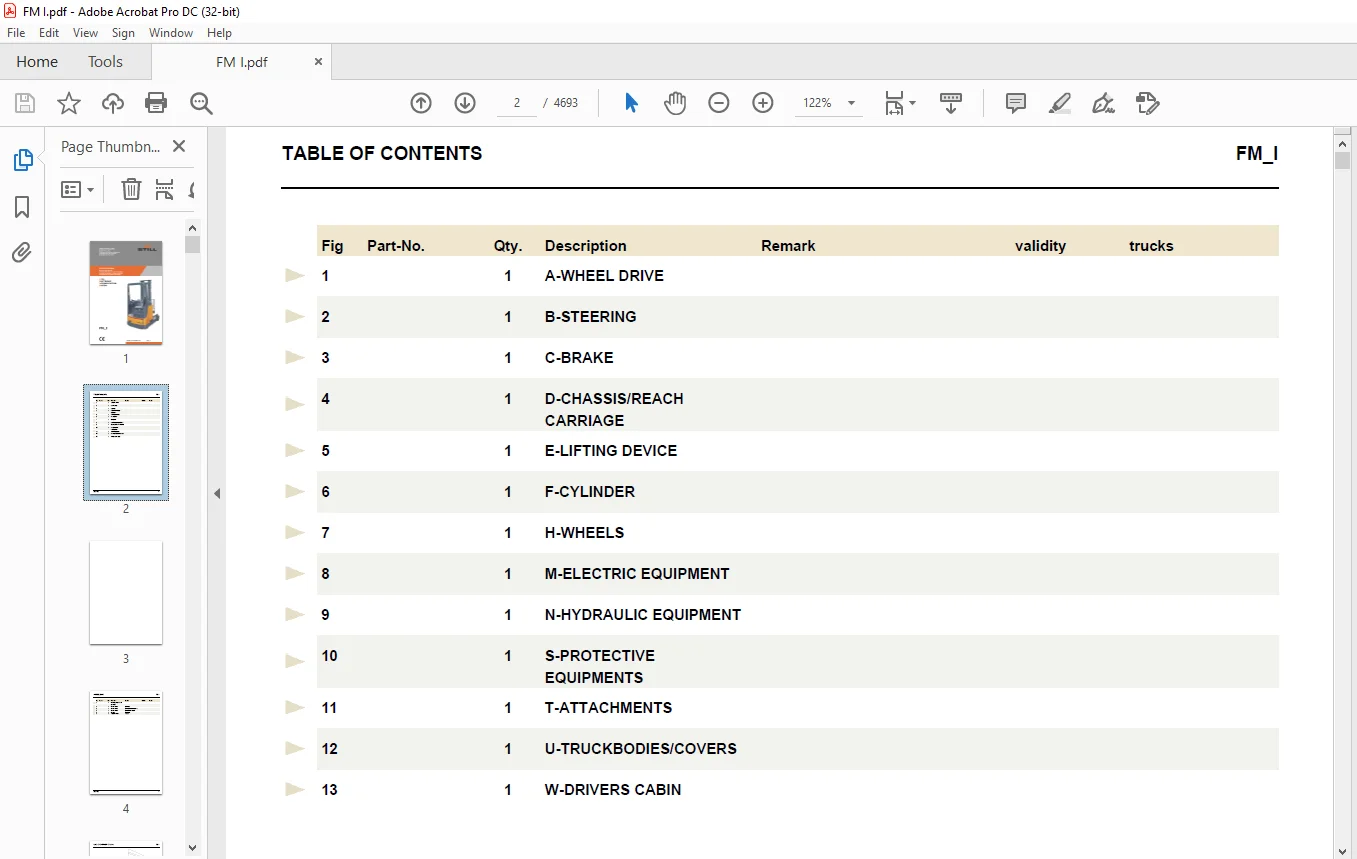Open the Bookmarks panel

pos(22,207)
